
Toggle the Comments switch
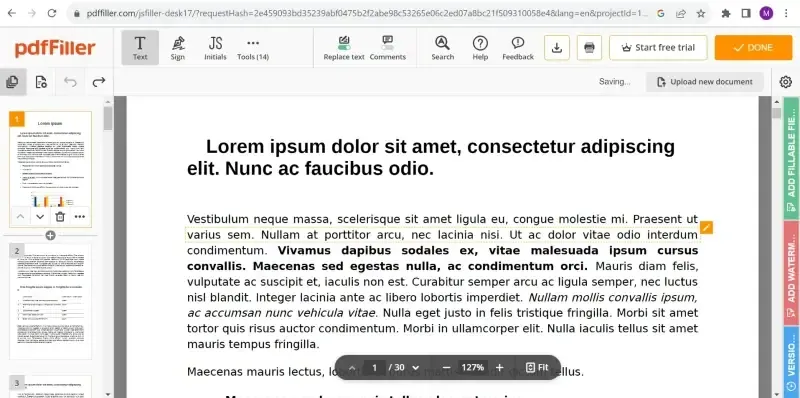pyautogui.click(x=388, y=47)
